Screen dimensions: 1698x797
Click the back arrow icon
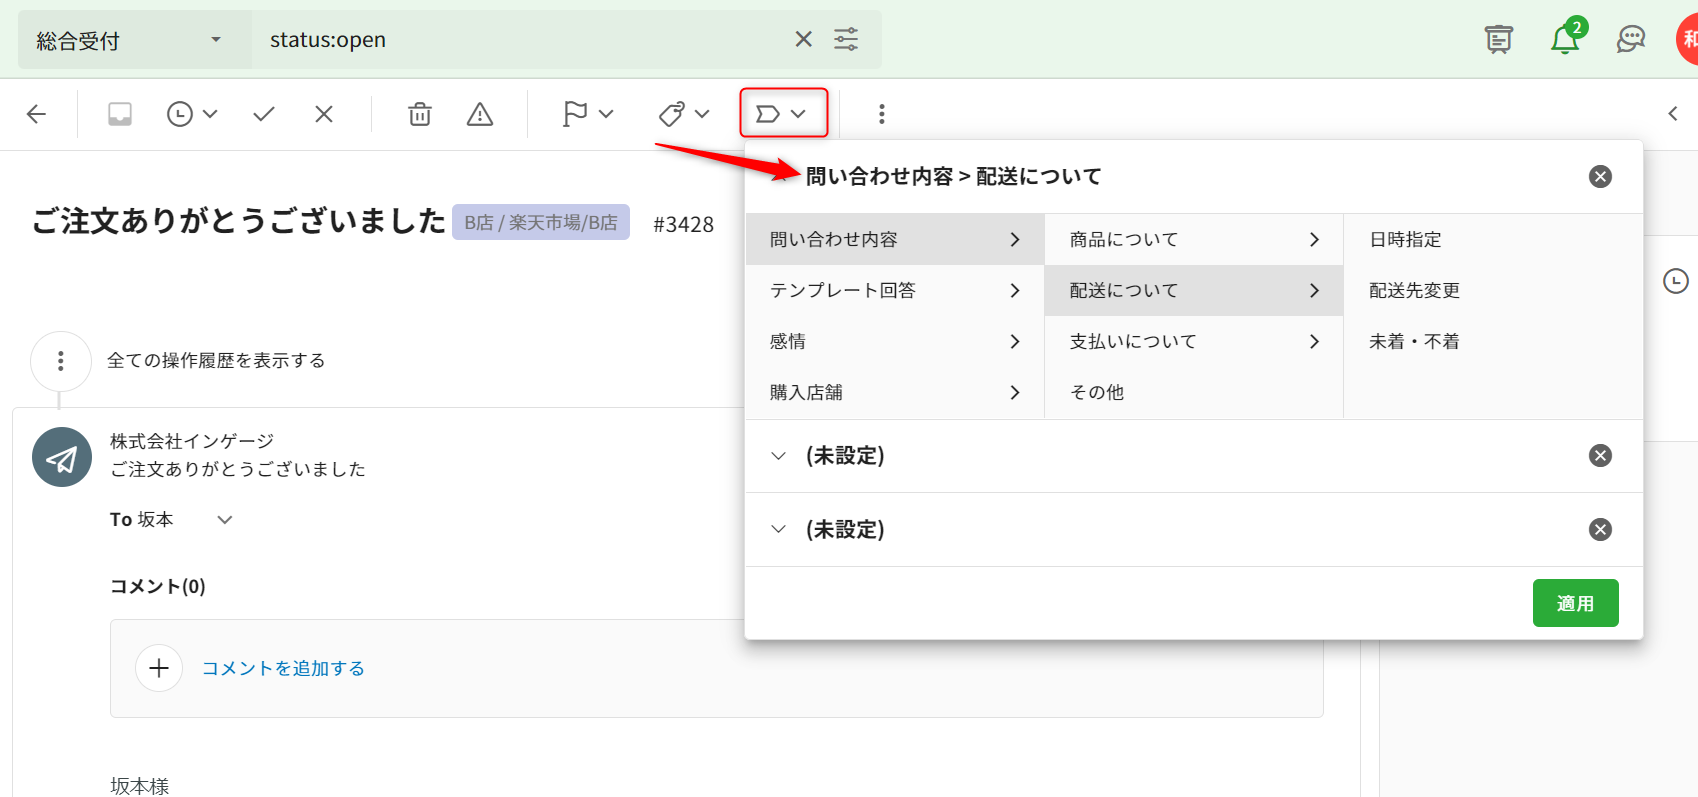pos(37,114)
